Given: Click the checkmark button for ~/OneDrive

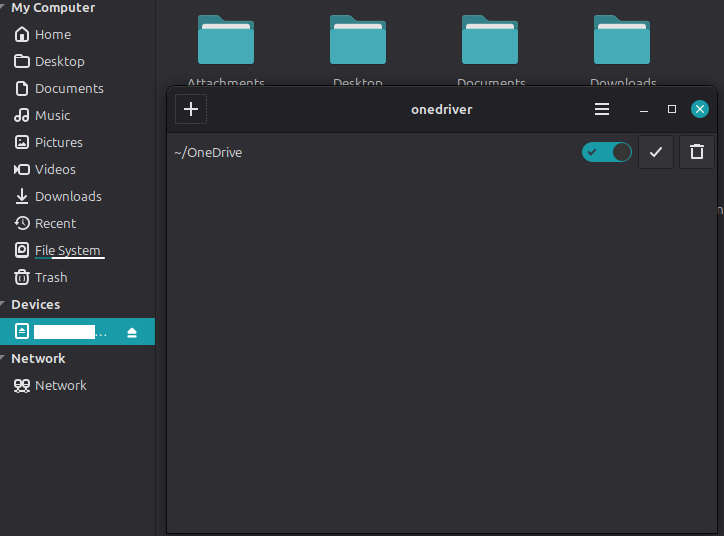Looking at the screenshot, I should 656,152.
